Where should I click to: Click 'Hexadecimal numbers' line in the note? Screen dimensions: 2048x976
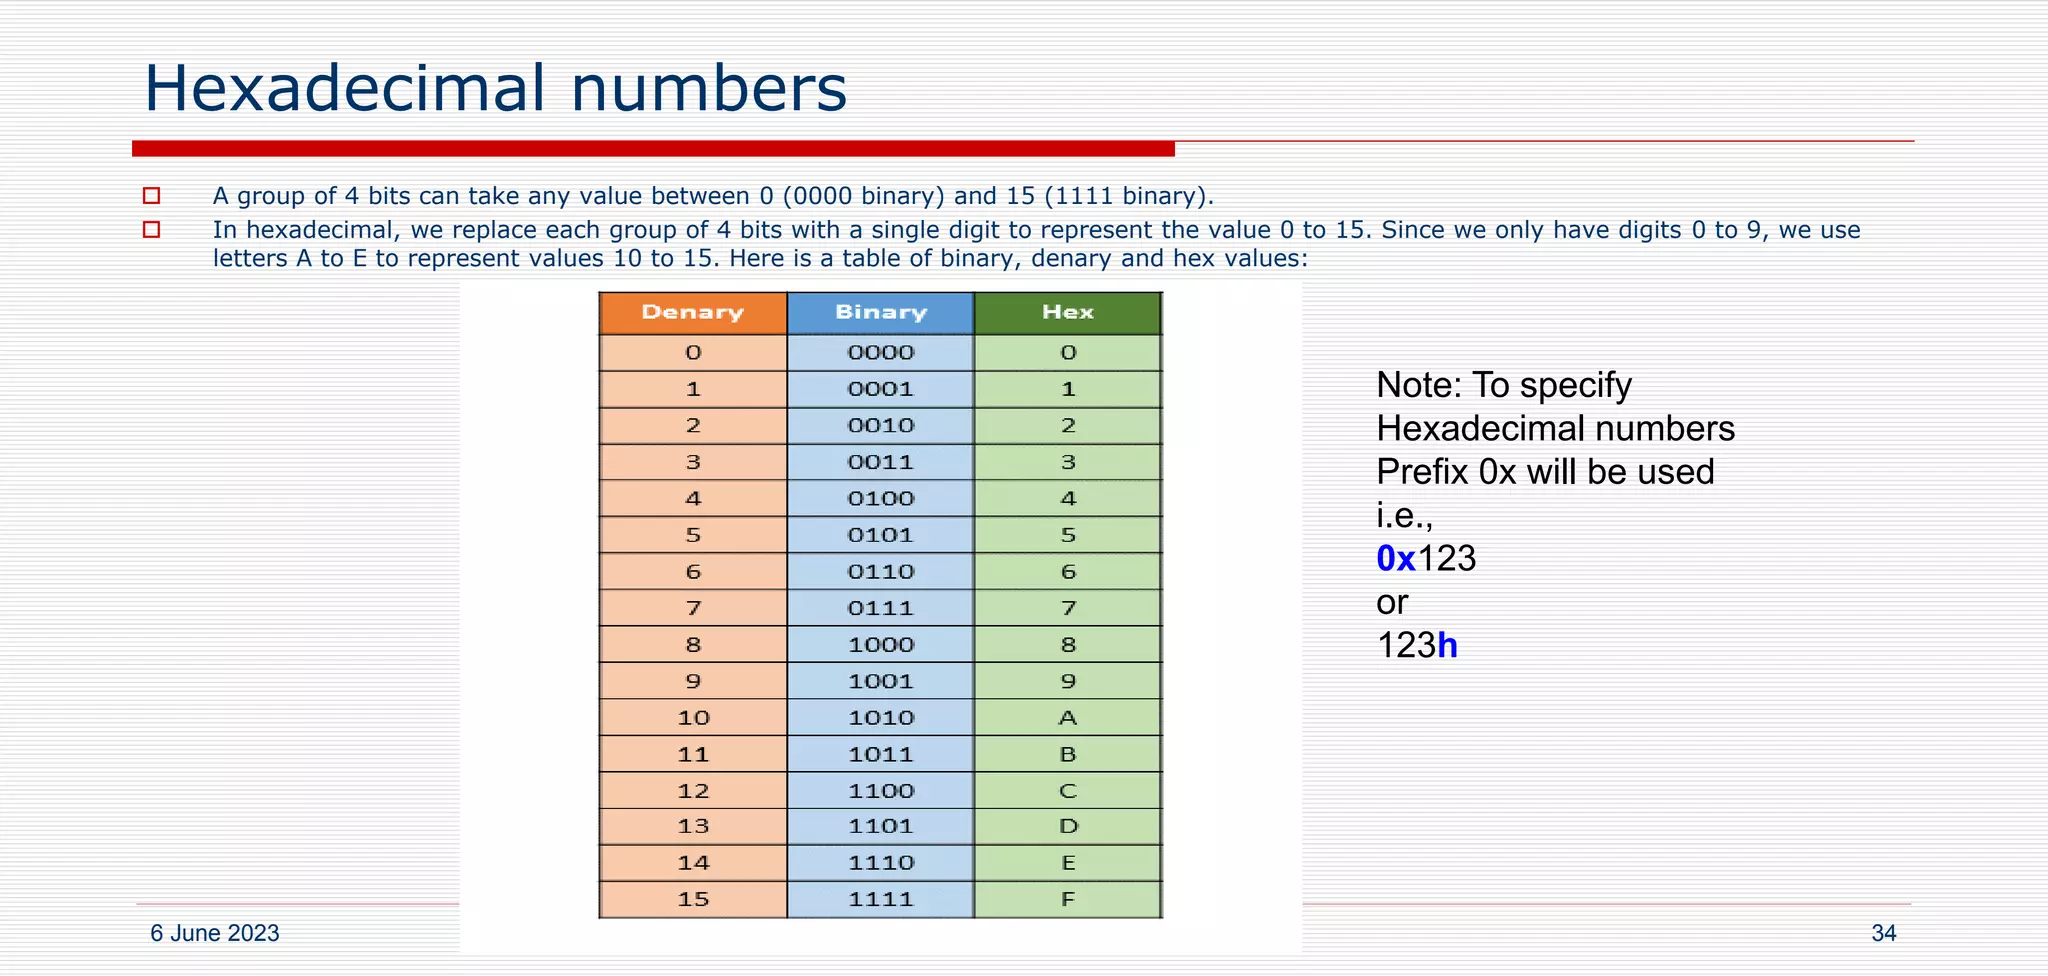1556,429
